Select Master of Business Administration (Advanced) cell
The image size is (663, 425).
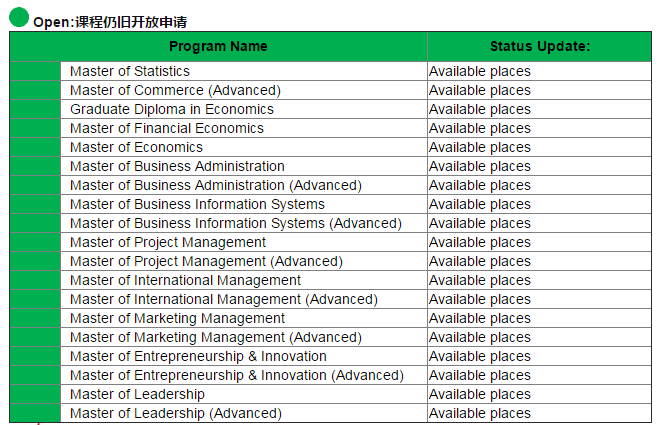[x=216, y=185]
